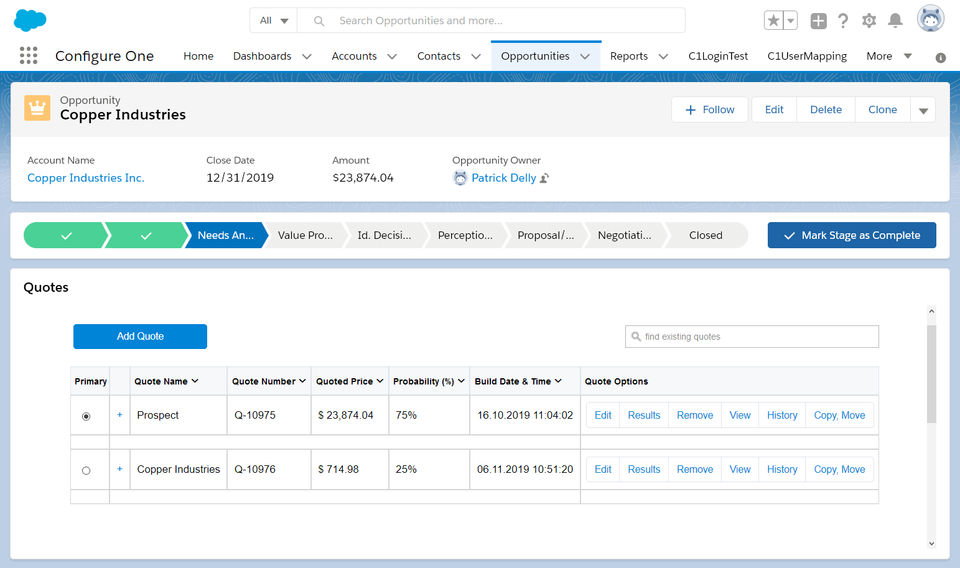
Task: View notifications bell icon
Action: 895,21
